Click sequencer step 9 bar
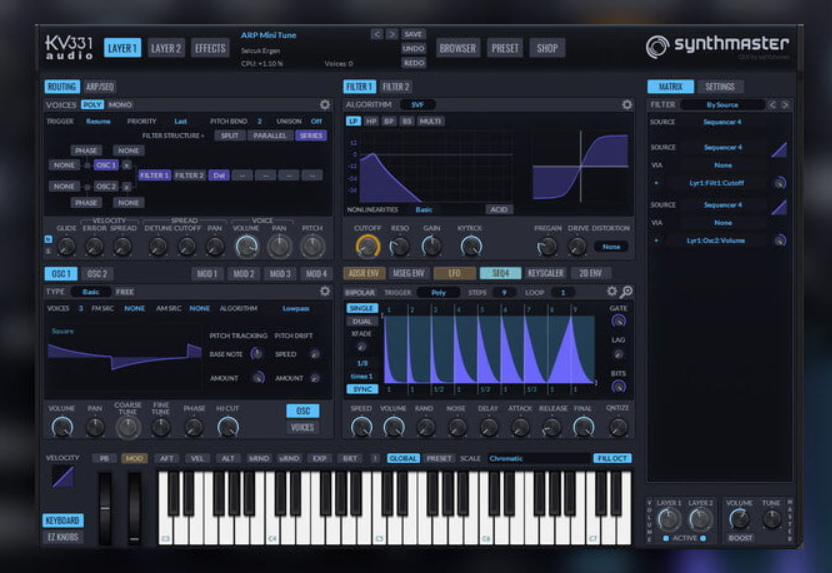The image size is (832, 573). pyautogui.click(x=583, y=349)
